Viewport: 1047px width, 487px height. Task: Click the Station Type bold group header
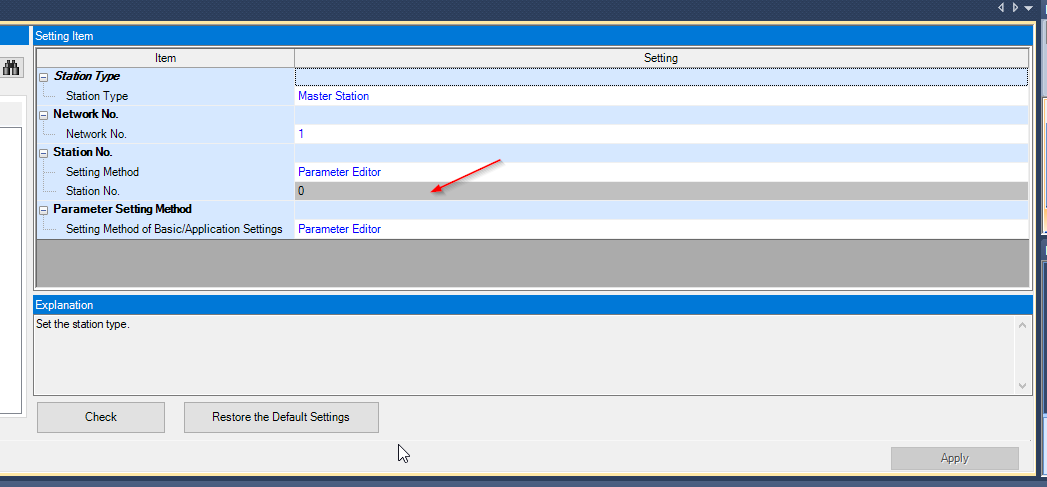coord(87,77)
